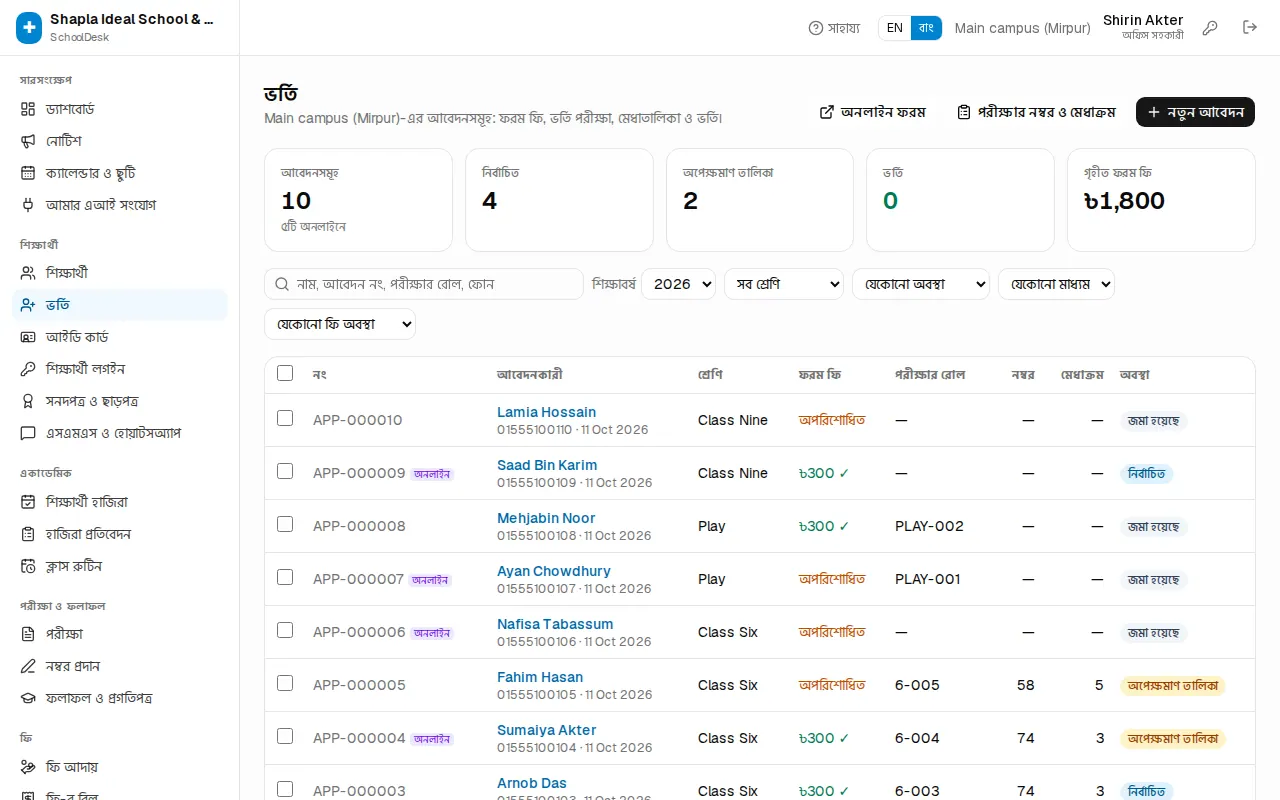Viewport: 1280px width, 800px height.
Task: Open শিক্ষার্থী হাজিরা attendance icon
Action: (28, 502)
